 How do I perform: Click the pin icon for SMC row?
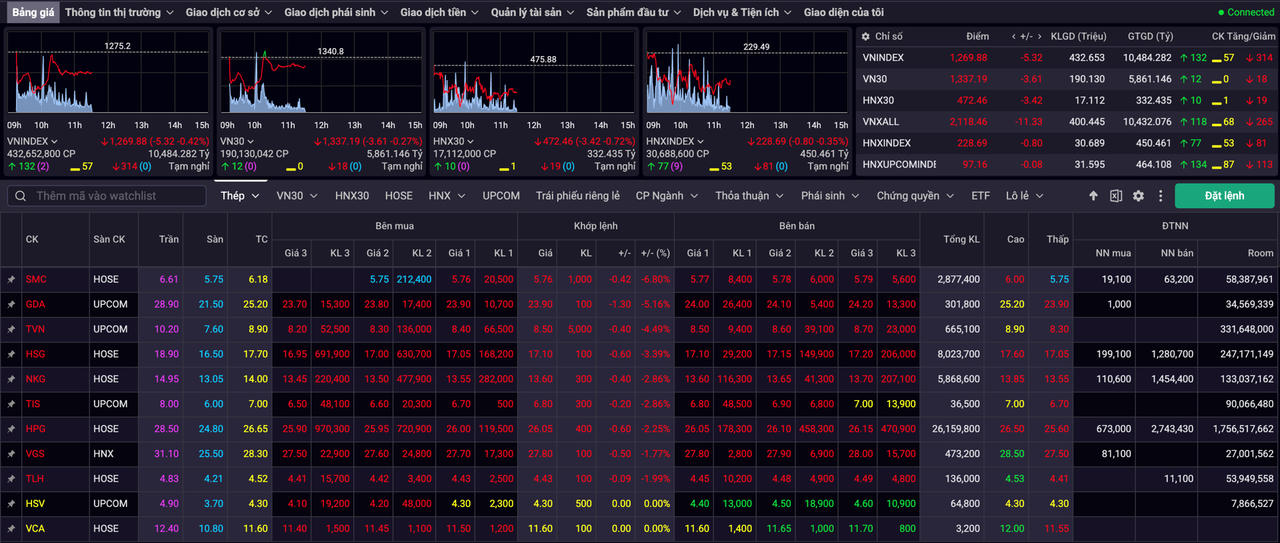(11, 279)
